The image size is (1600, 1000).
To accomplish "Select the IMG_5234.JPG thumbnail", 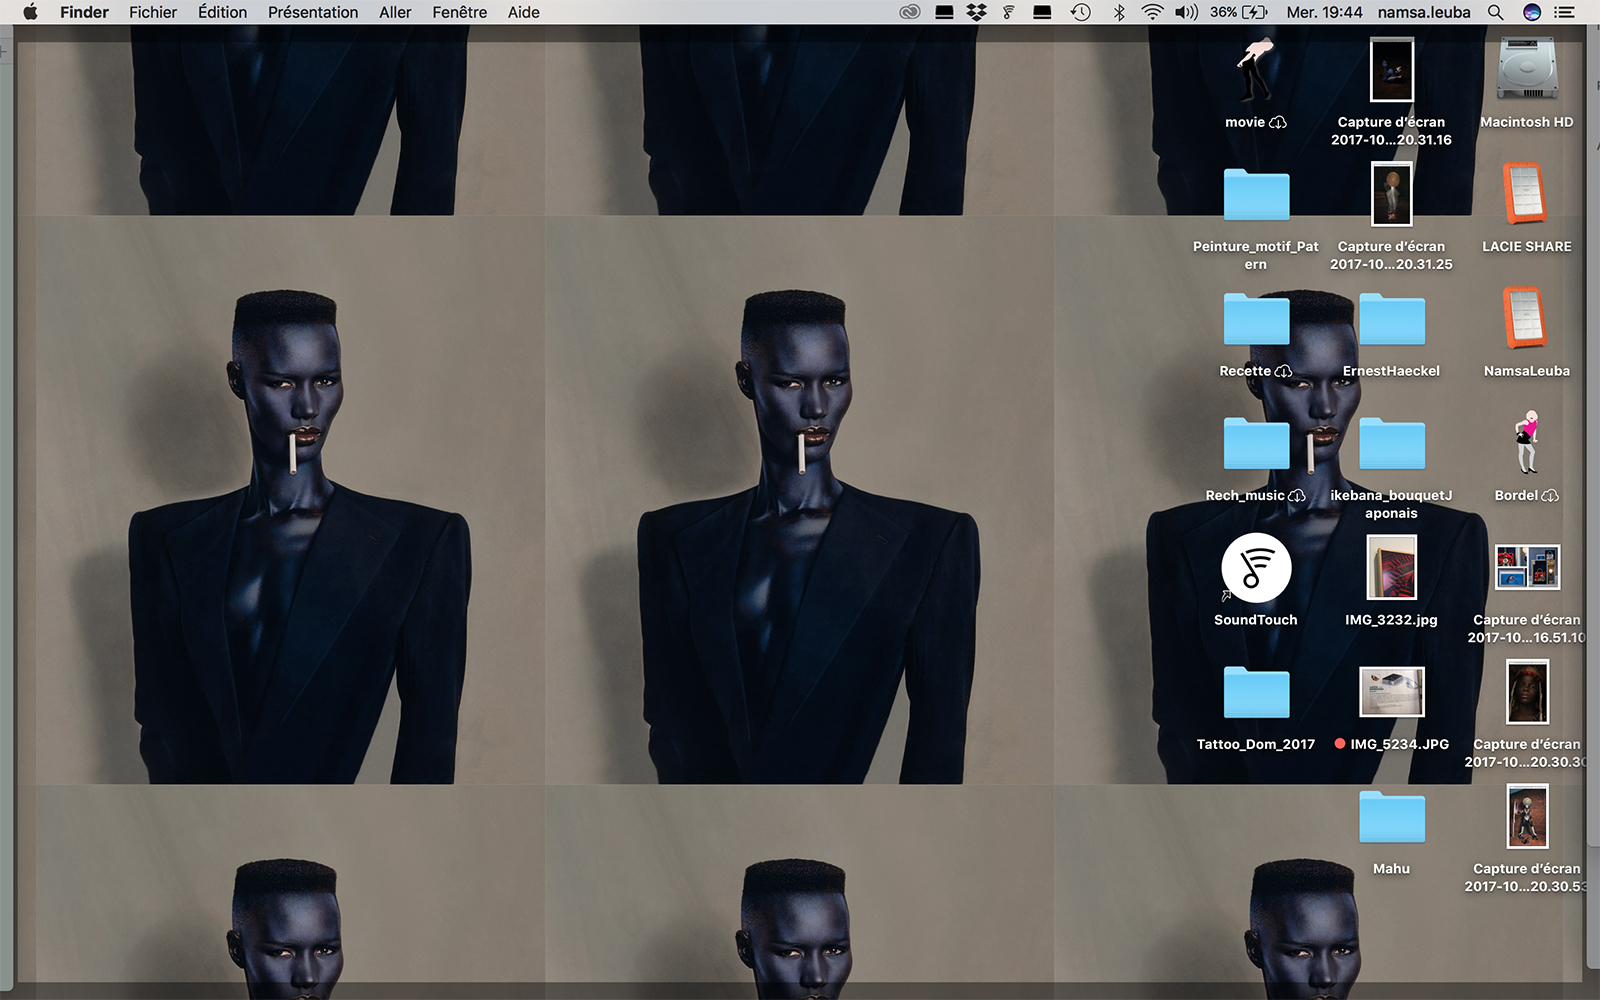I will click(x=1391, y=692).
